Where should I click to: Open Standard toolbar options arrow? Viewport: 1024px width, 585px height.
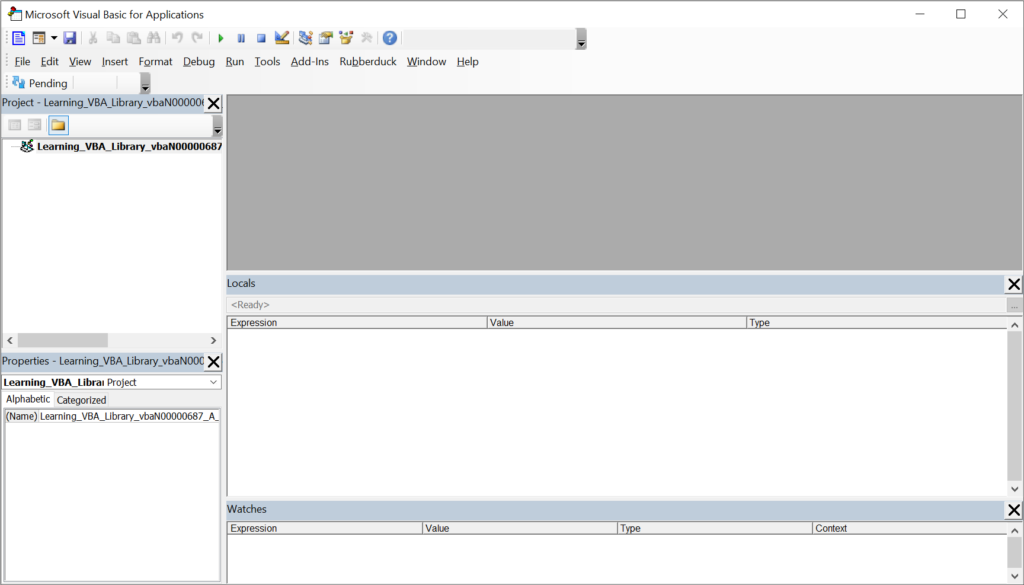pos(581,39)
